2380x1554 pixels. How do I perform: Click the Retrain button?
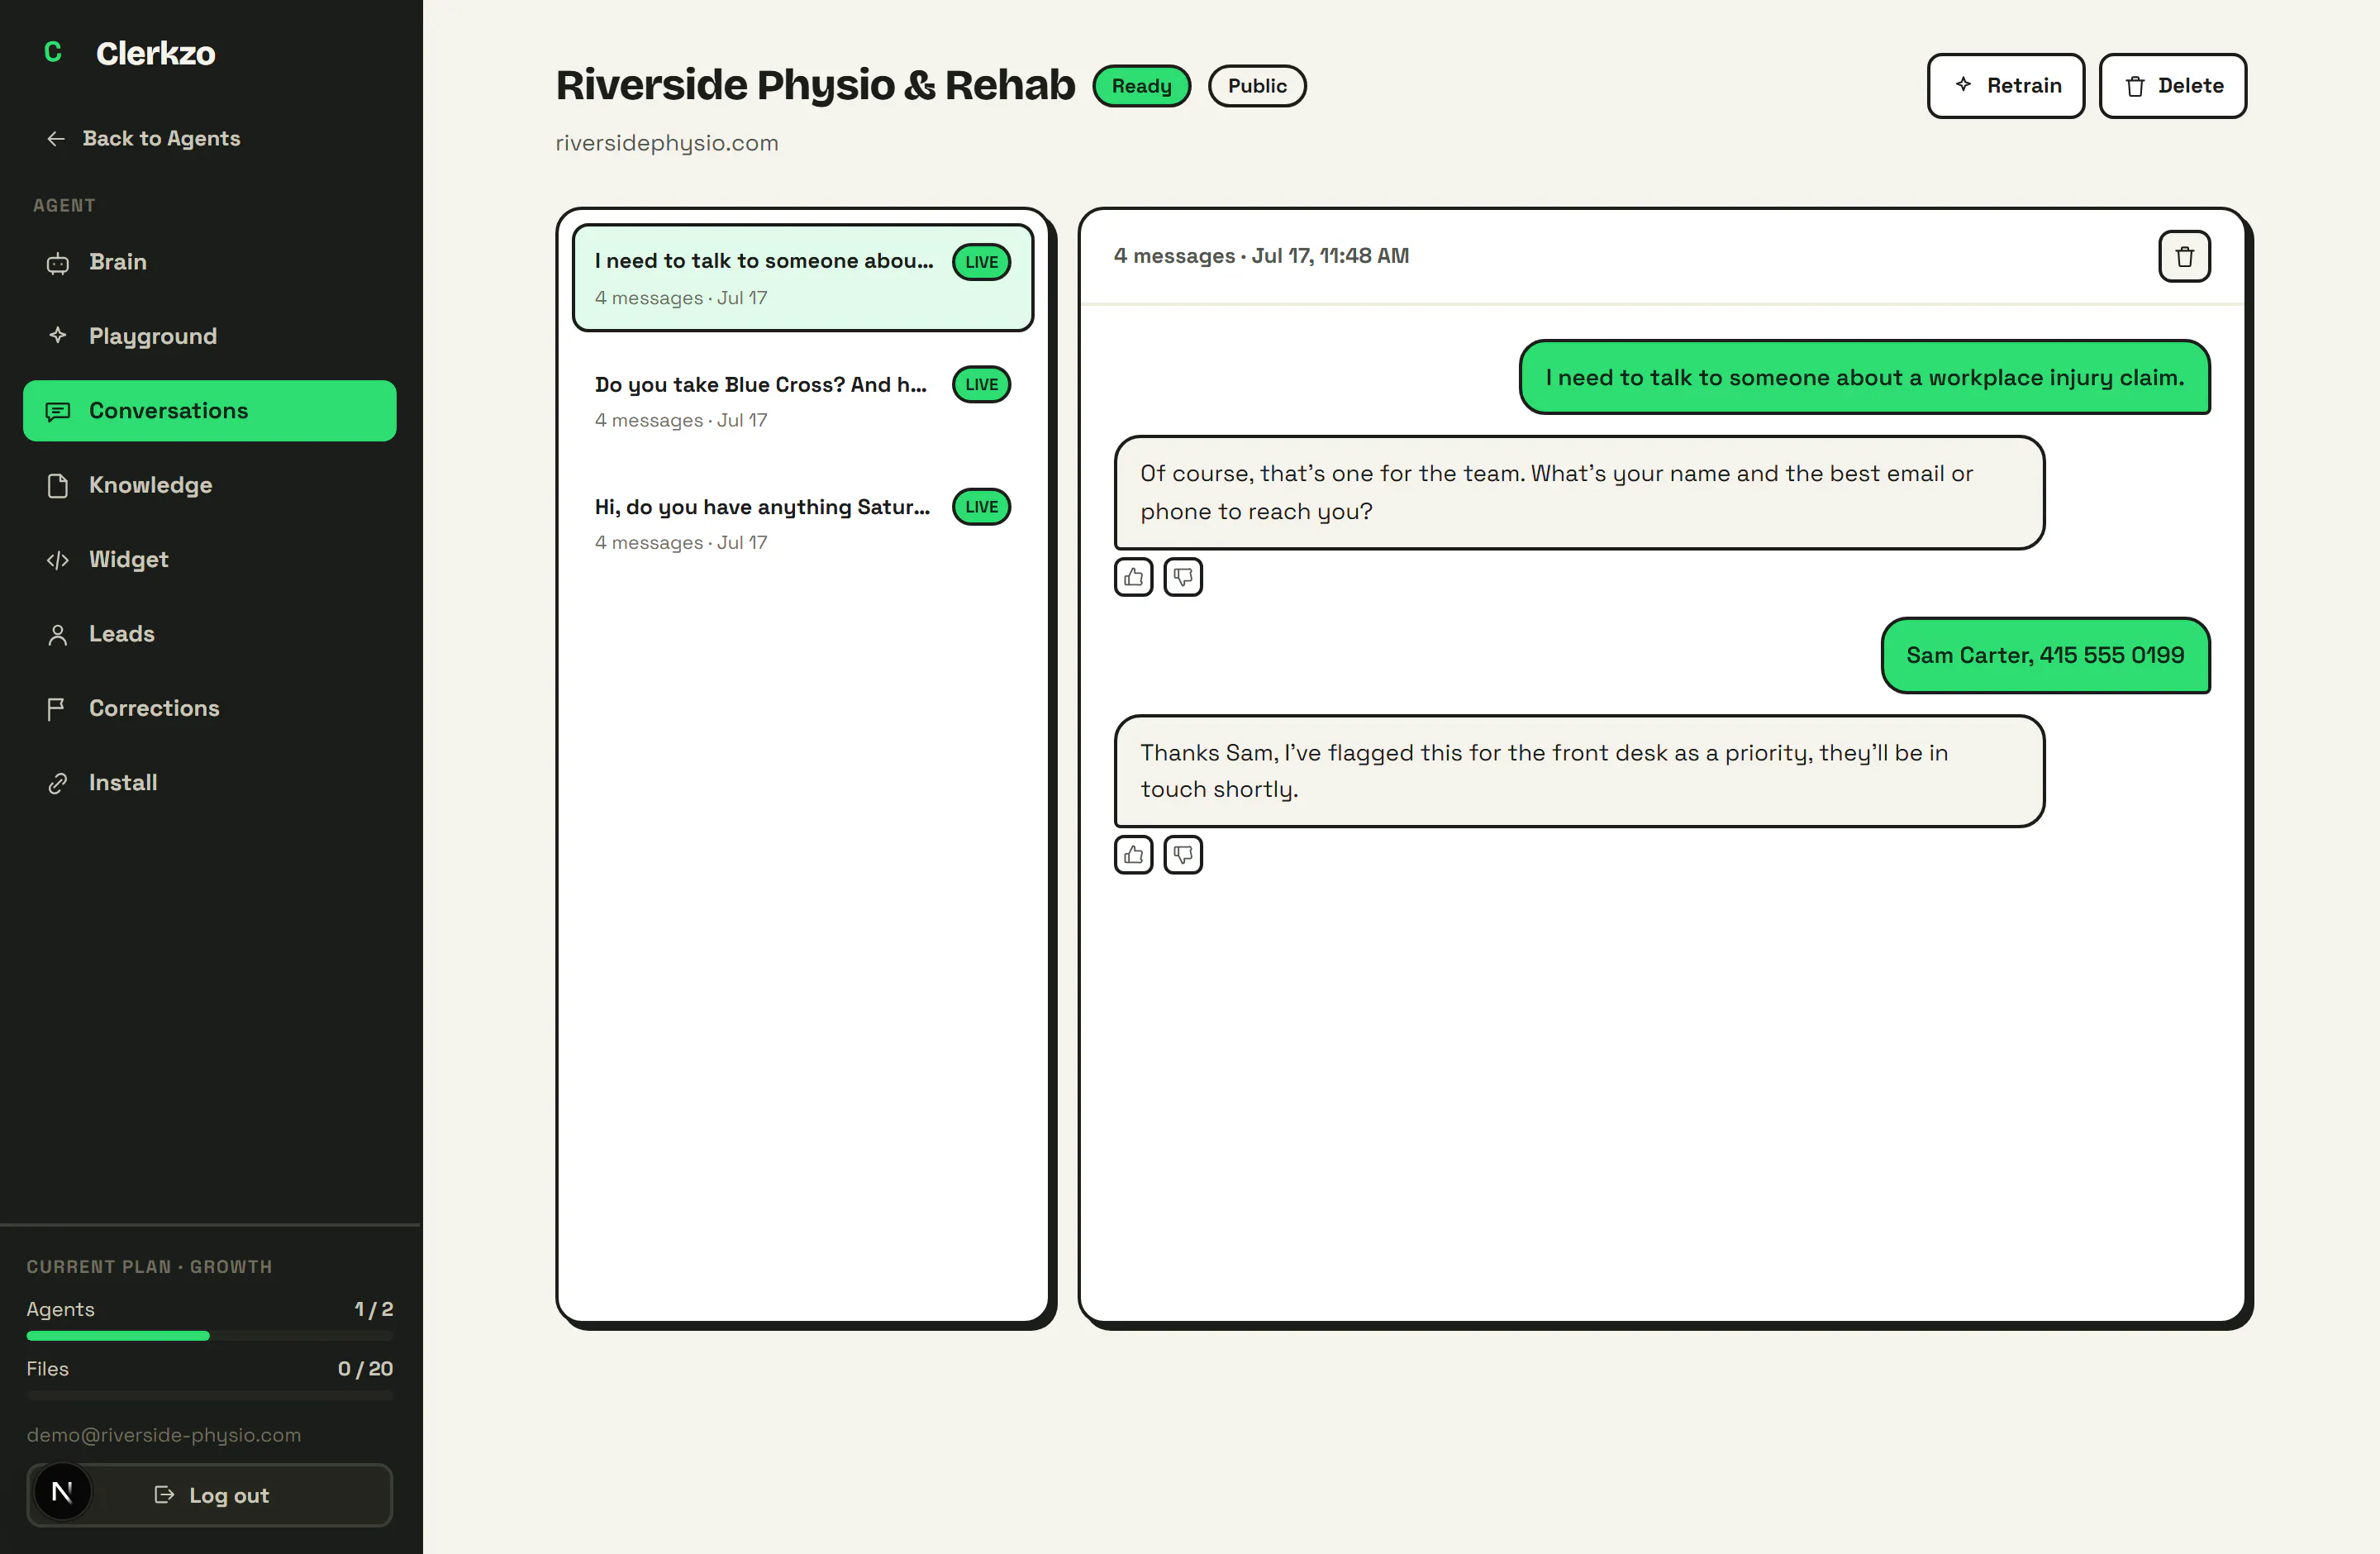[2005, 86]
